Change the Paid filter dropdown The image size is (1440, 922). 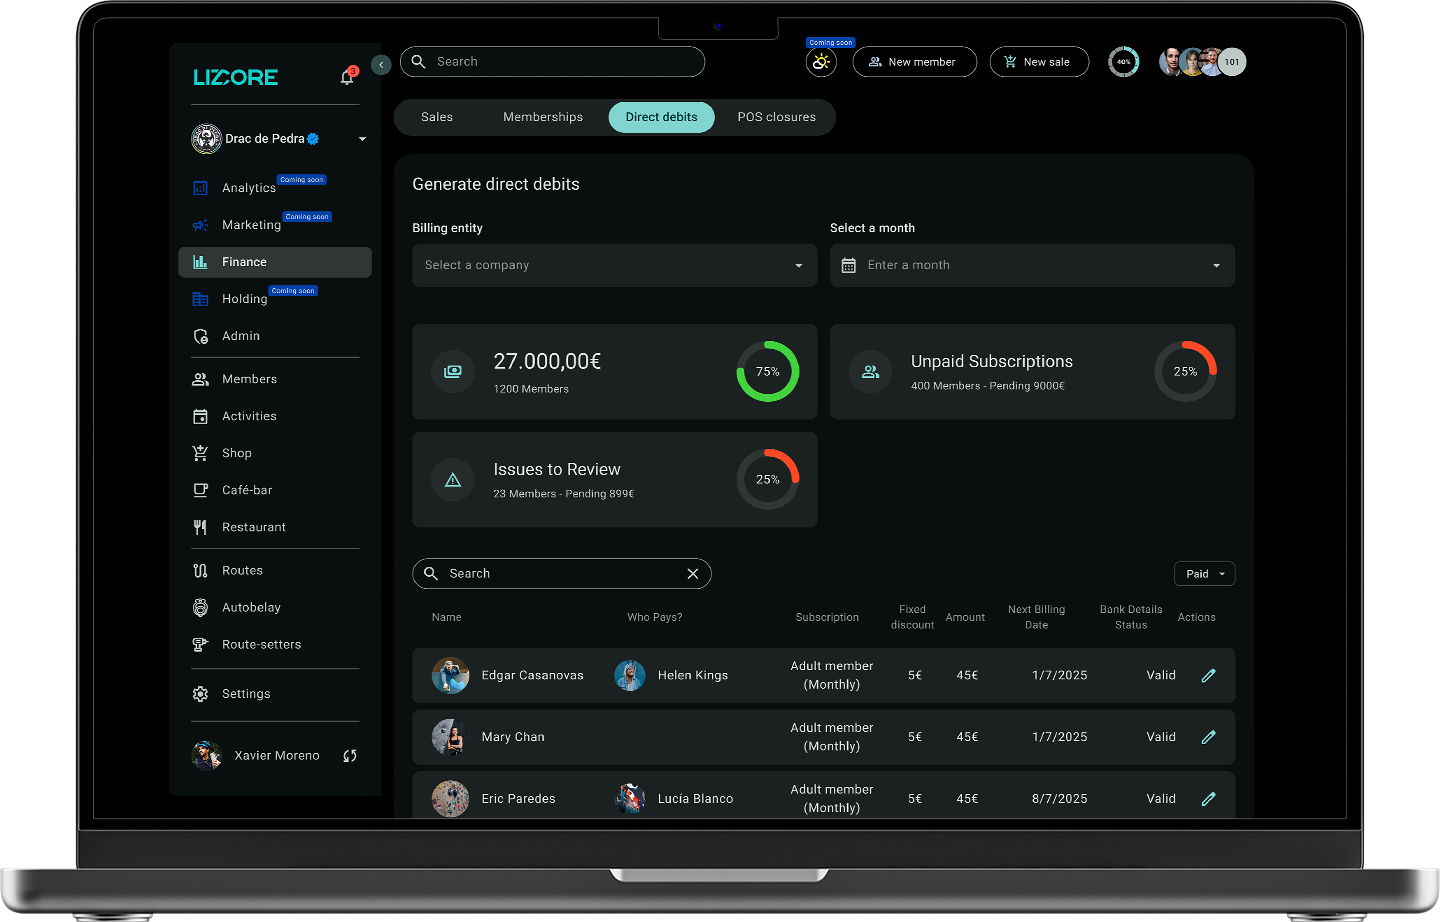click(1204, 573)
